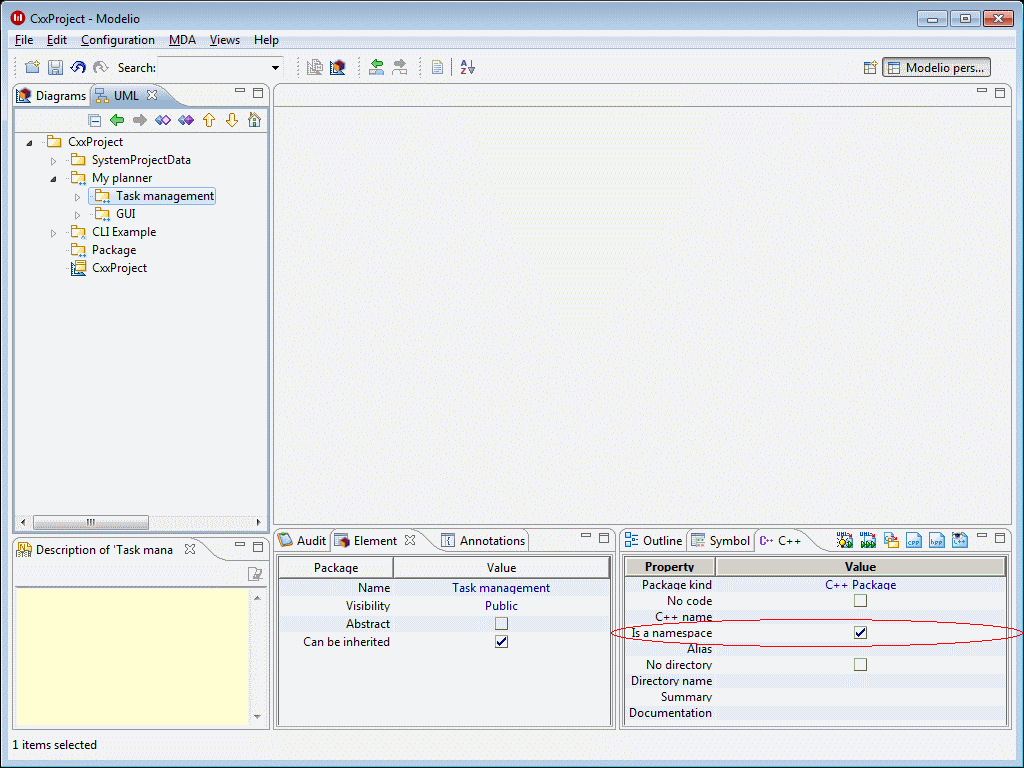Open the File menu

coord(24,40)
